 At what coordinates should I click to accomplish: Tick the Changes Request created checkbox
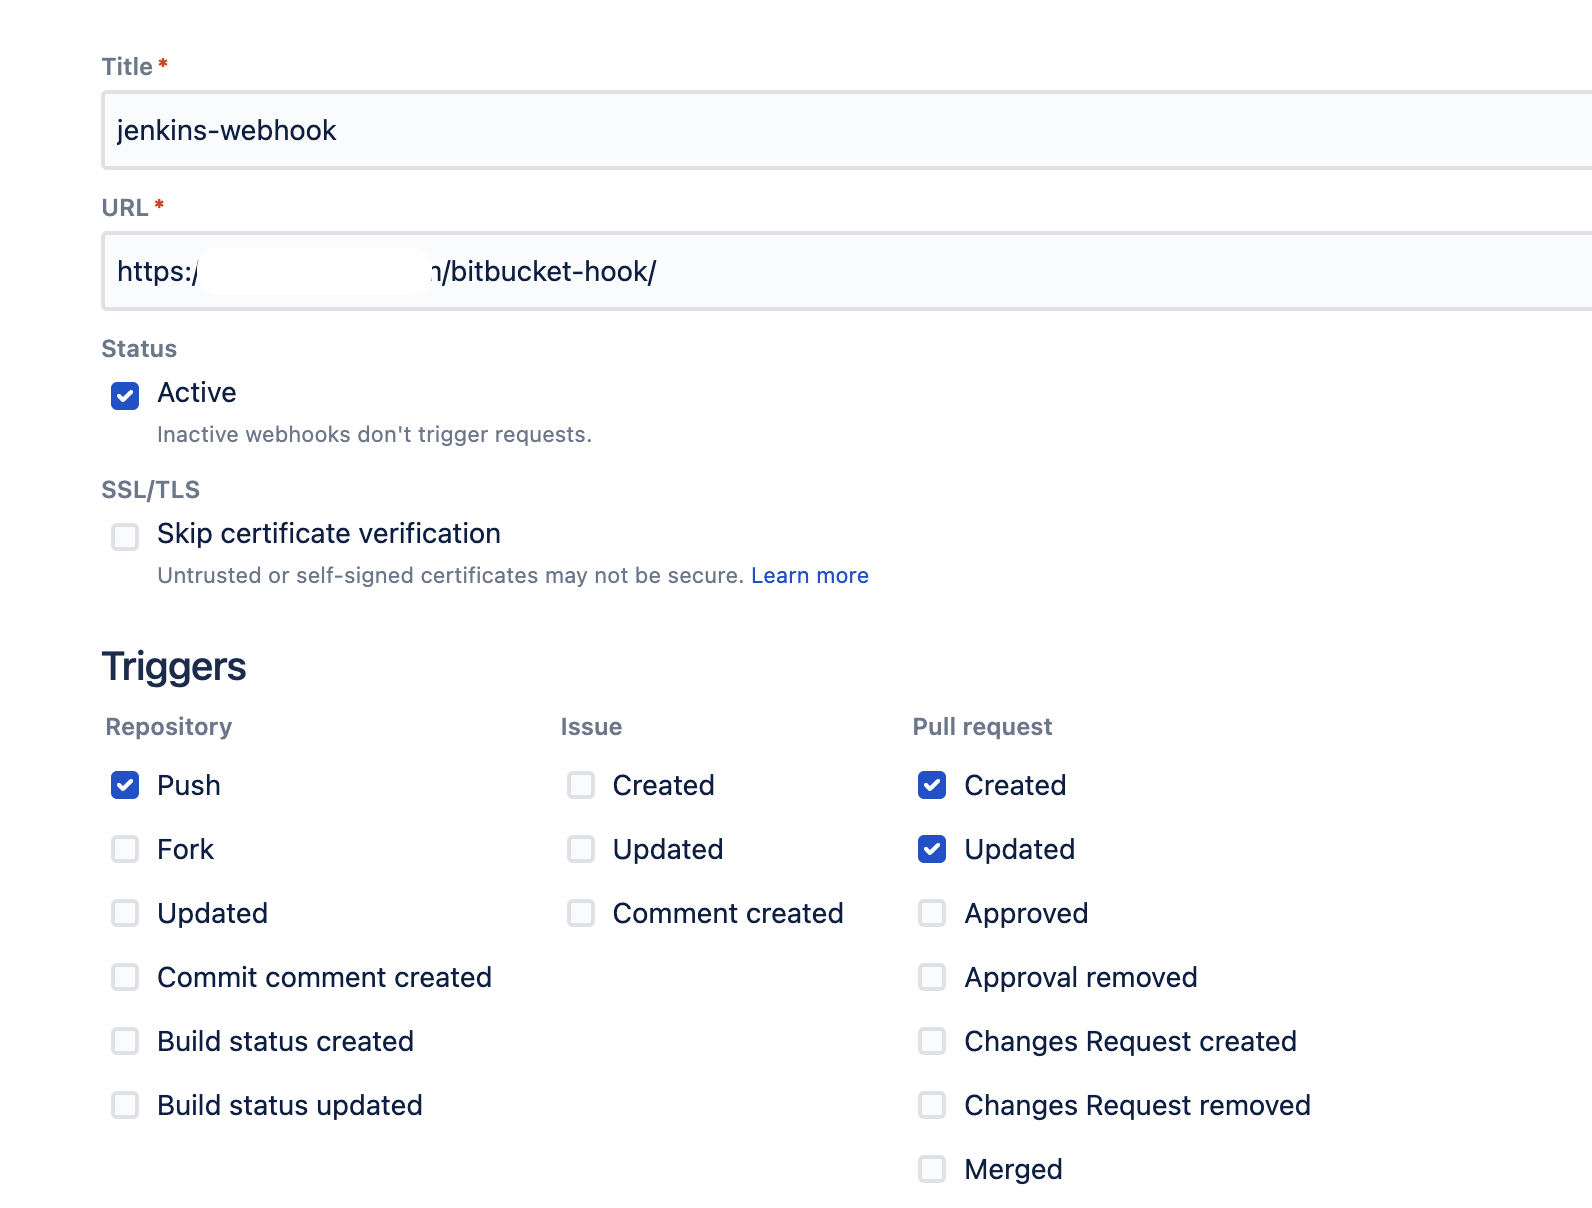932,1042
